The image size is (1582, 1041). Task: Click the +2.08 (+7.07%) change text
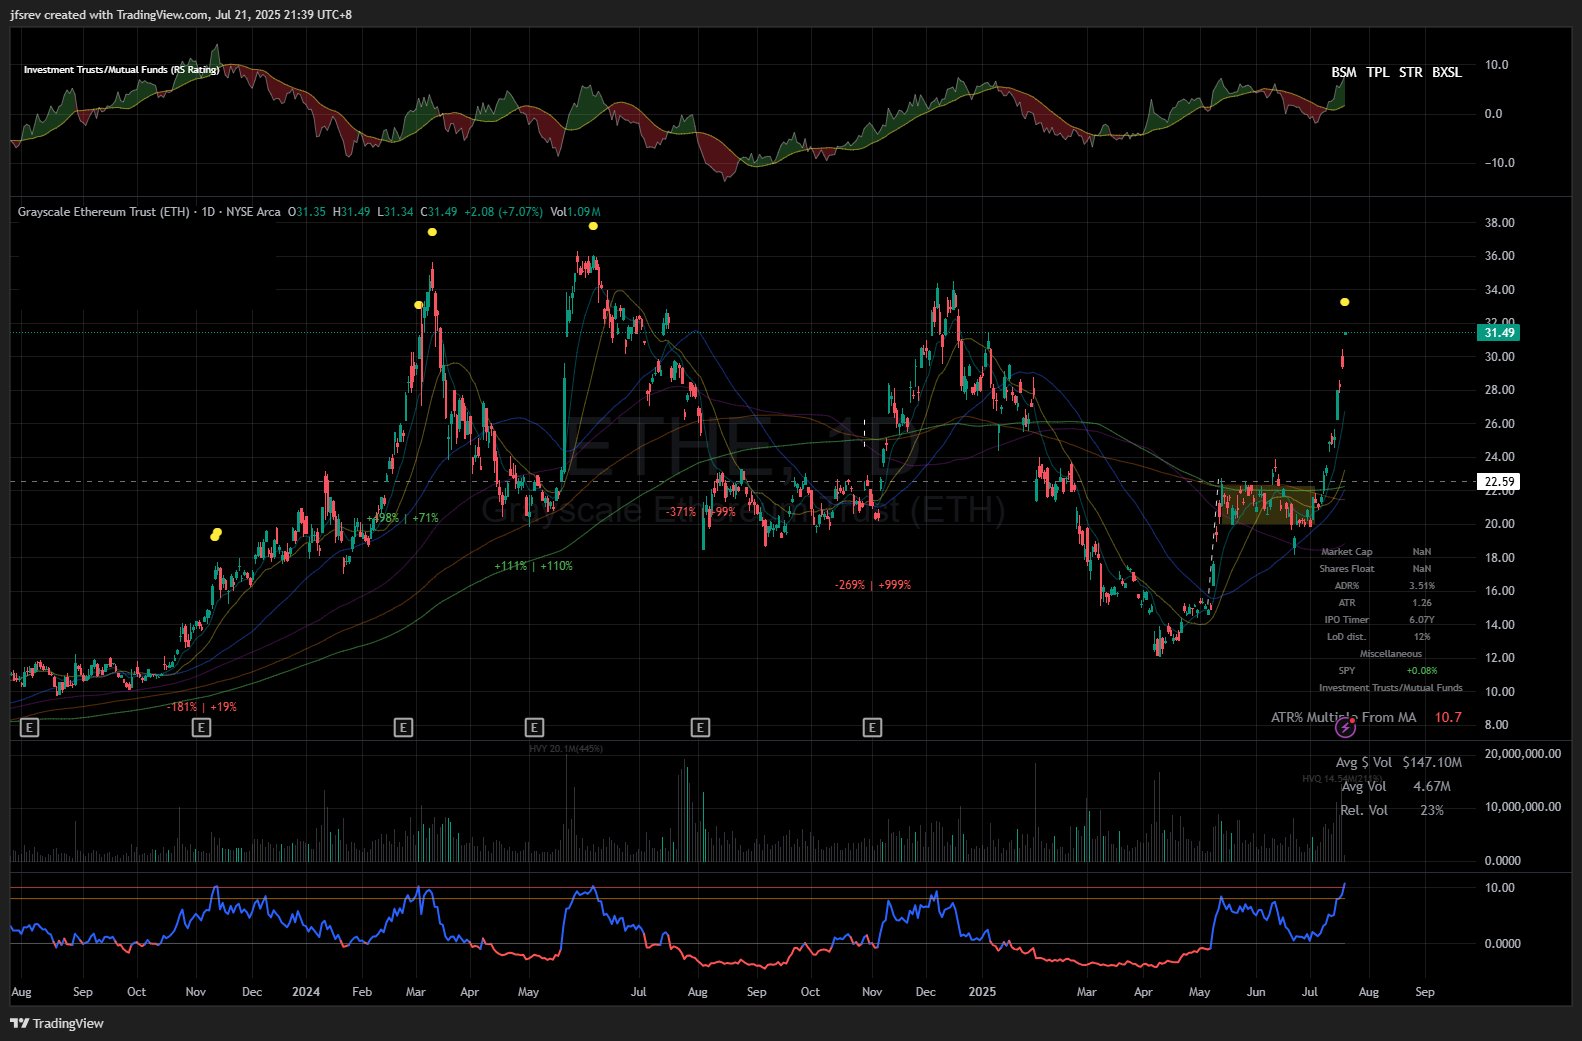click(503, 212)
